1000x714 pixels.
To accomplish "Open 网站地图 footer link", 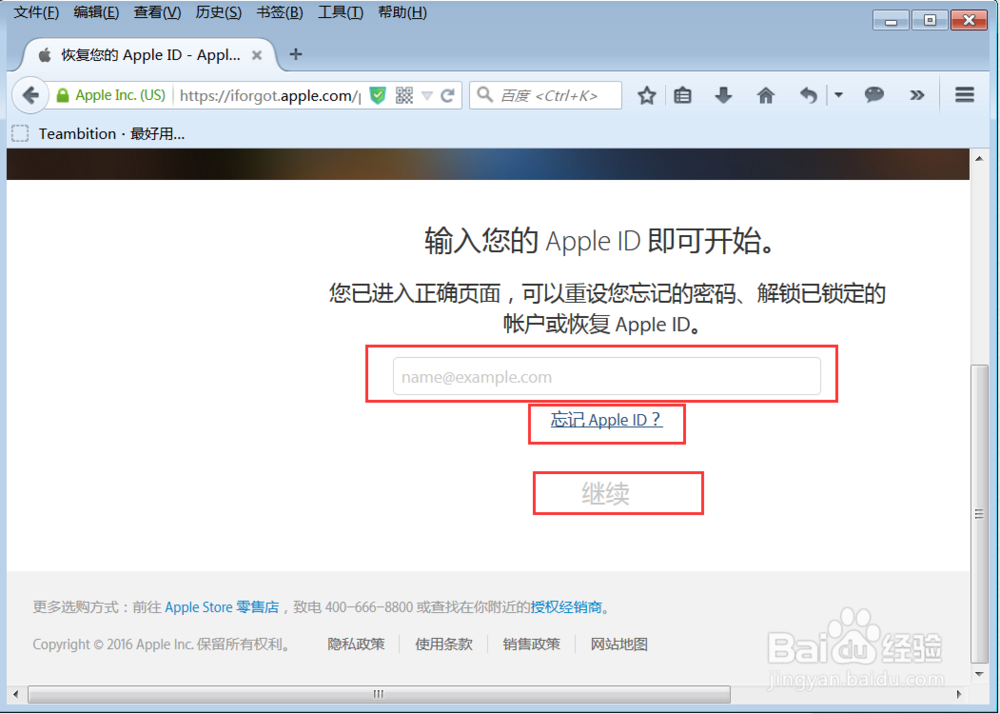I will point(619,644).
